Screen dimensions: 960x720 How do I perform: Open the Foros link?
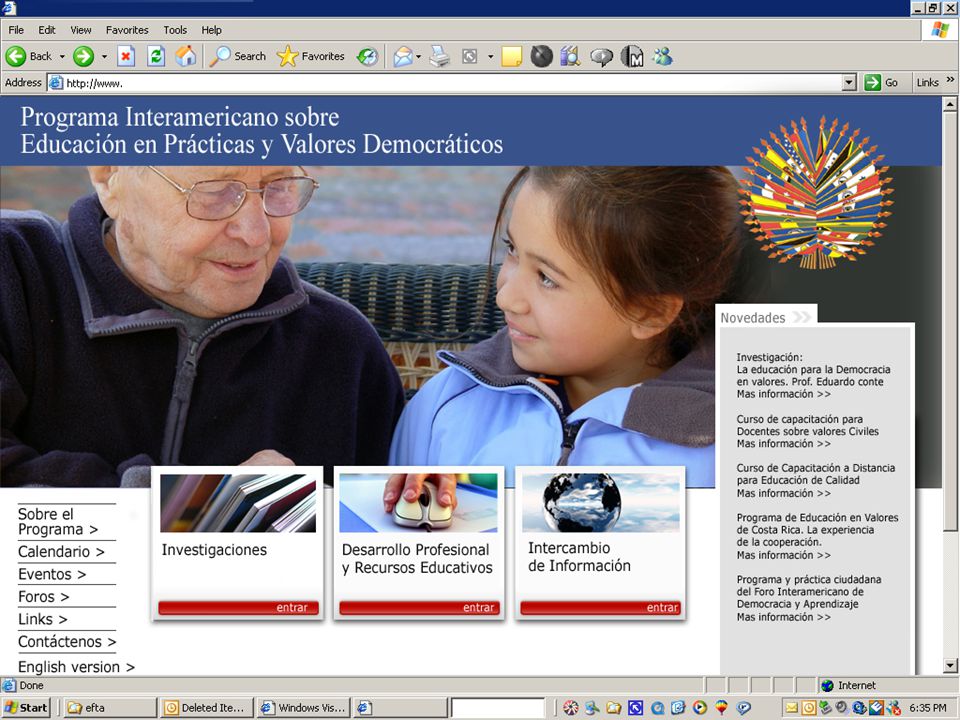click(x=43, y=596)
